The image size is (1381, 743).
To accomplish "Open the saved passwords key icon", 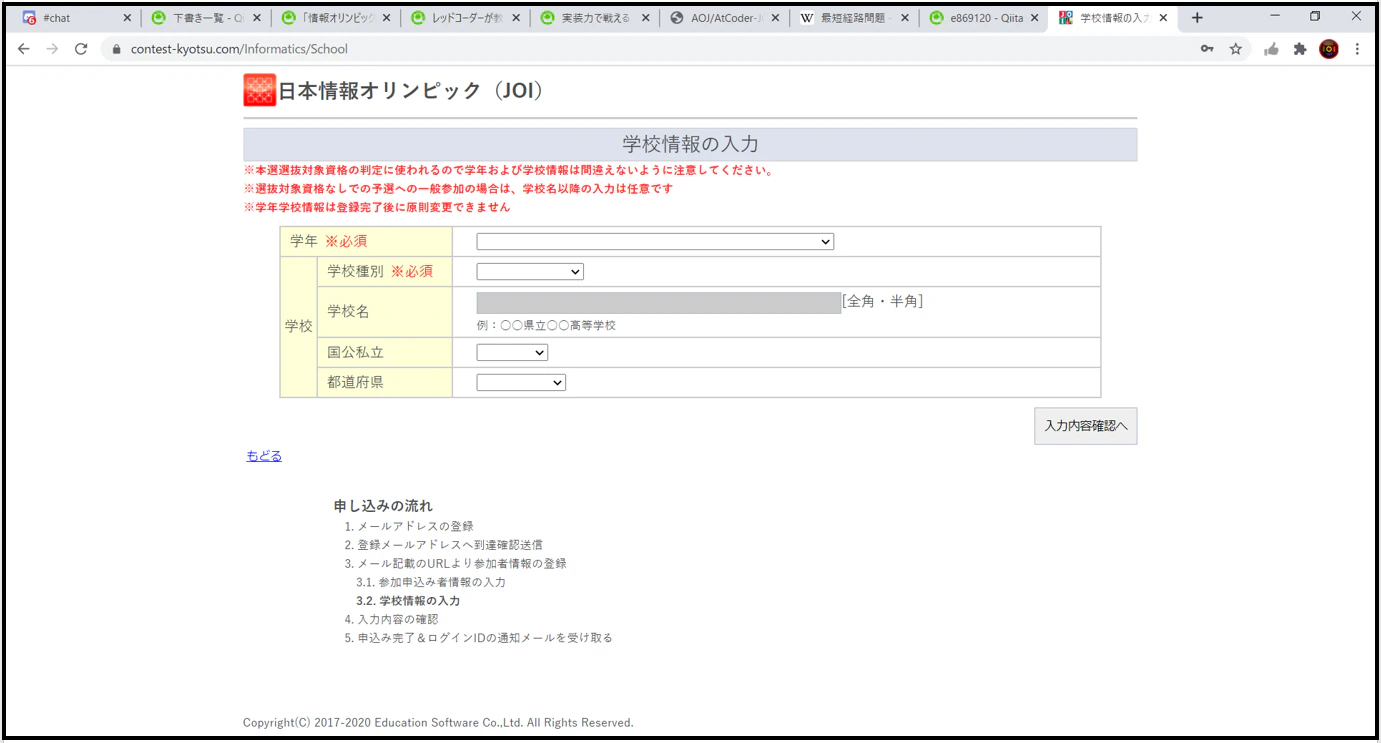I will click(x=1207, y=49).
